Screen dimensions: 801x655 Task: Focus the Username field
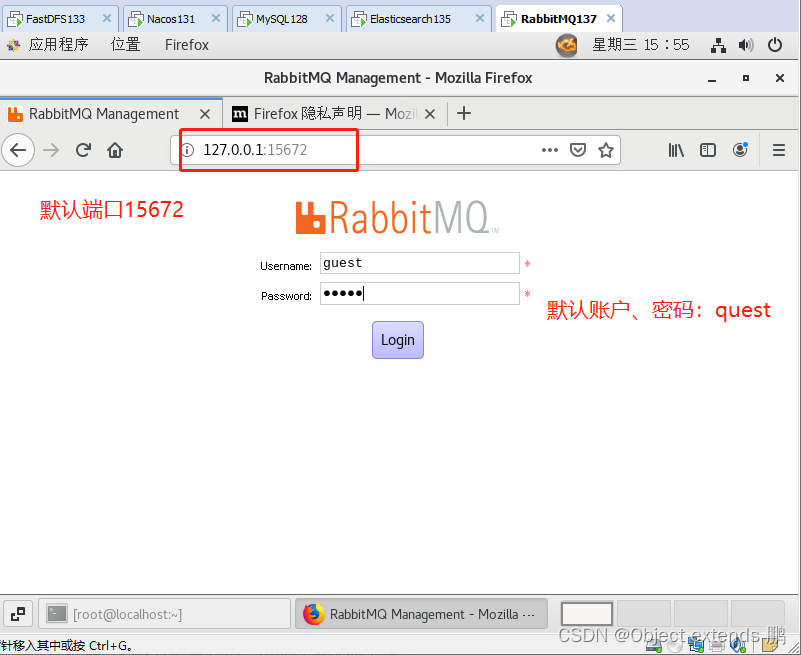[x=420, y=263]
